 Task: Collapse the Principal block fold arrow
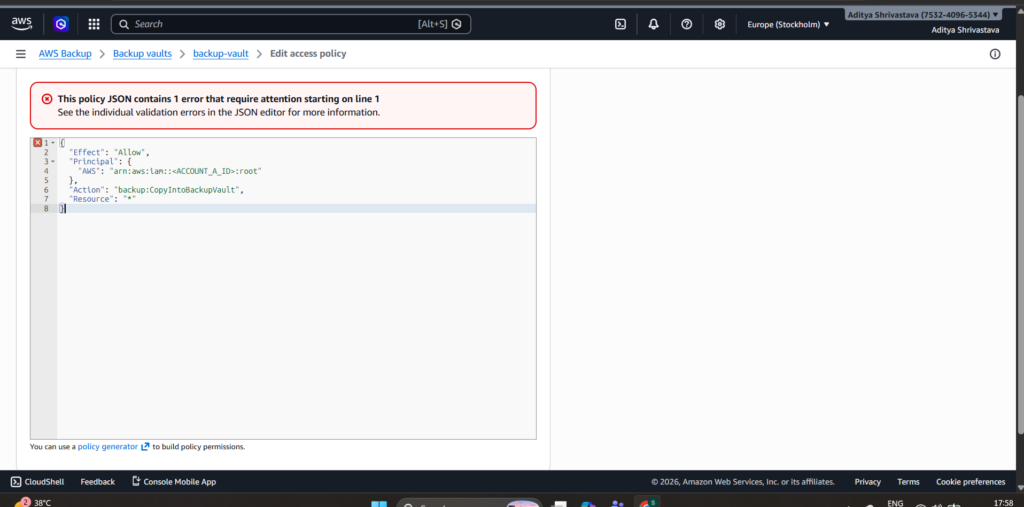click(53, 161)
